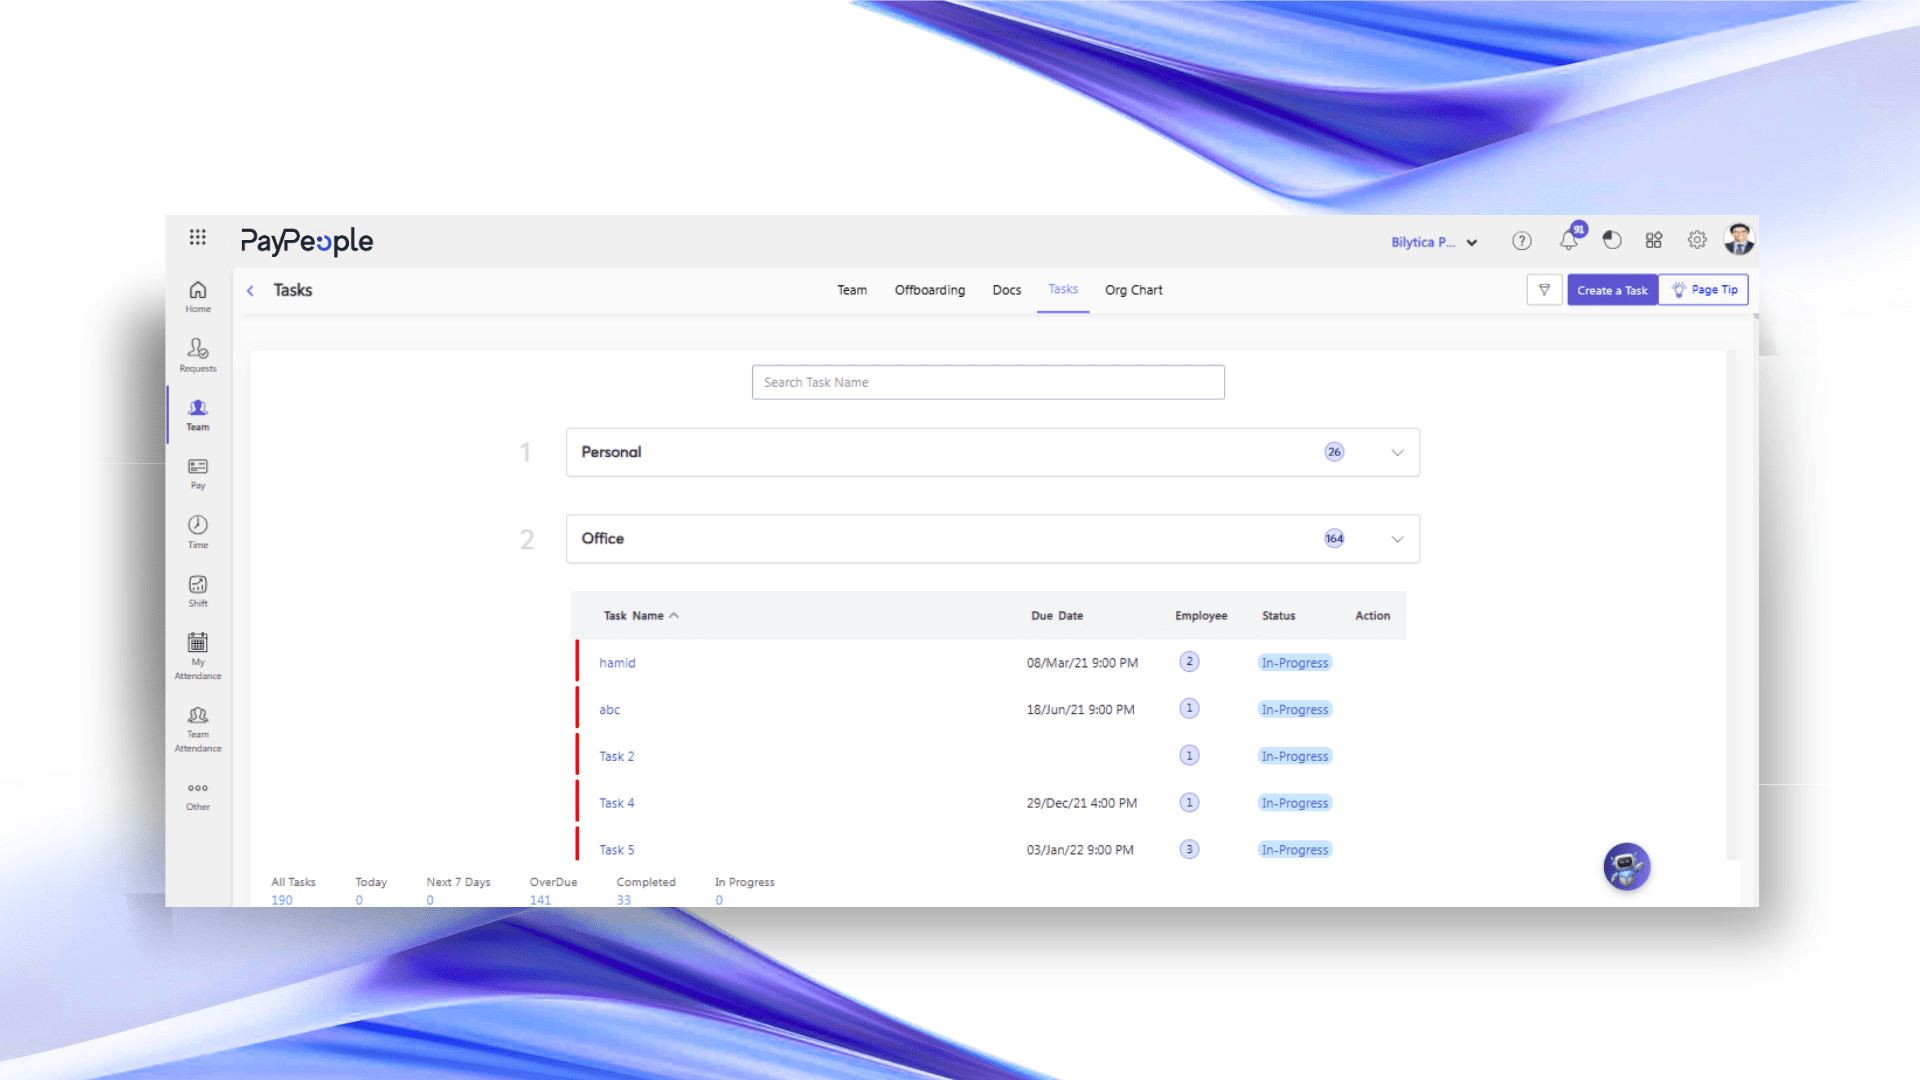Click the Search Task Name field

pos(987,382)
